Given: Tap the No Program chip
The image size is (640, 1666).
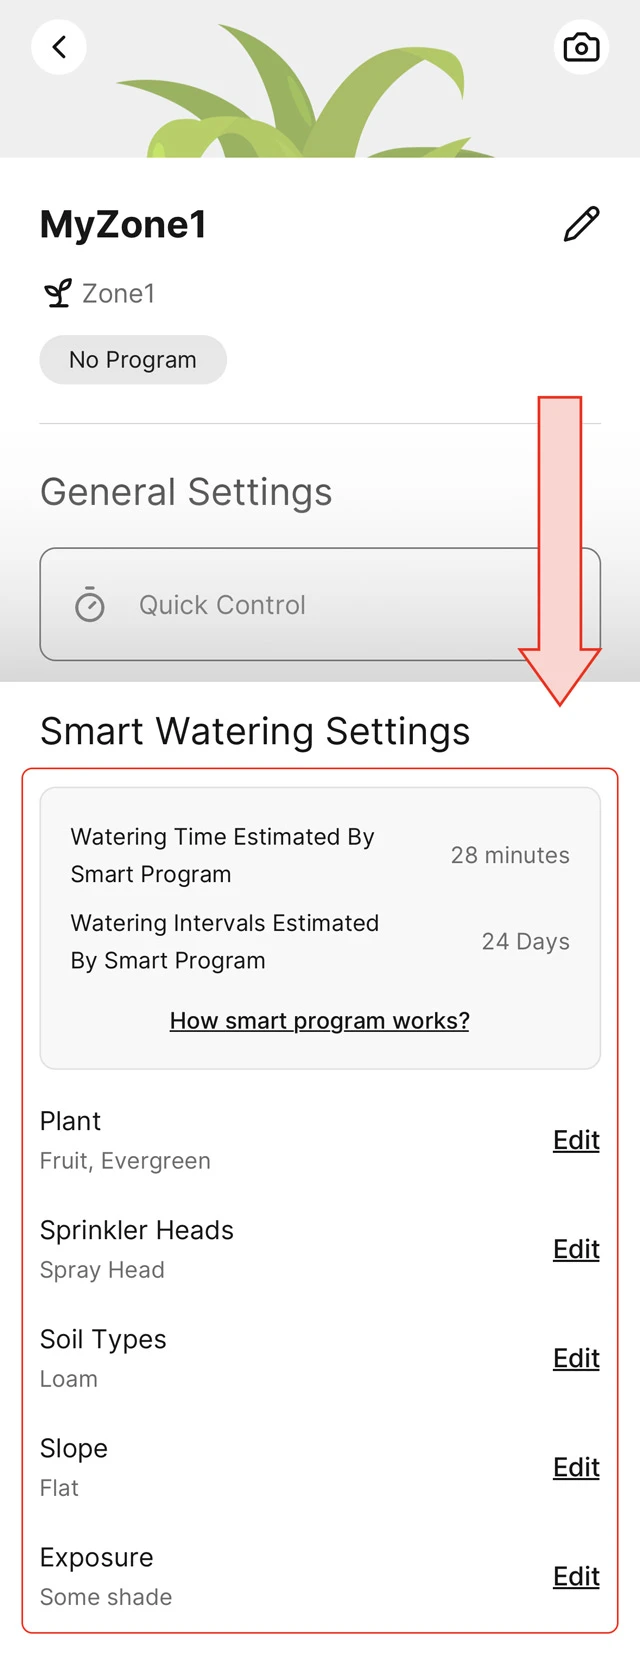Looking at the screenshot, I should (132, 359).
